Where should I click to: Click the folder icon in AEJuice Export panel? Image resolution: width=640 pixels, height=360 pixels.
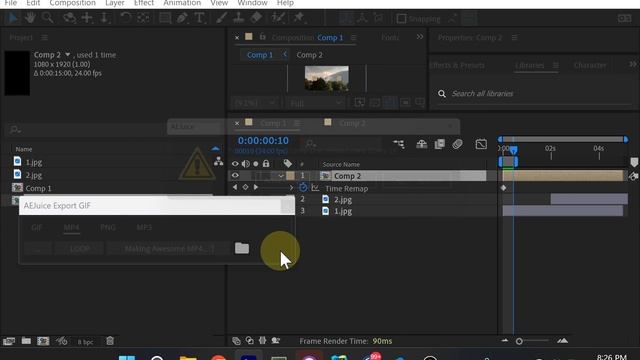tap(242, 248)
